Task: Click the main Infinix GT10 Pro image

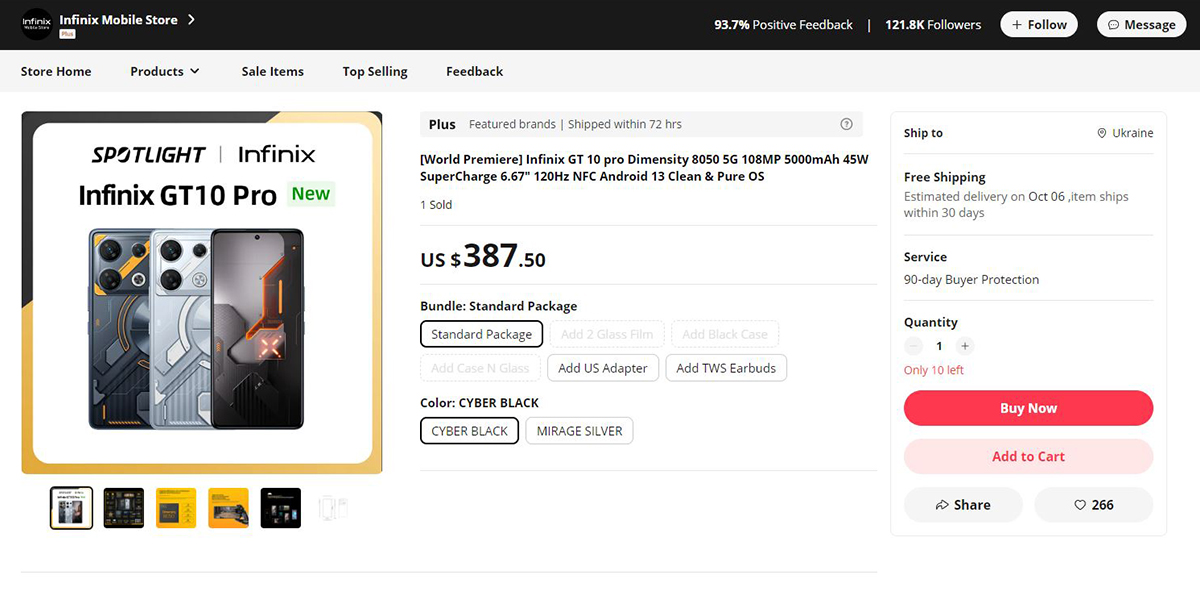Action: (x=202, y=292)
